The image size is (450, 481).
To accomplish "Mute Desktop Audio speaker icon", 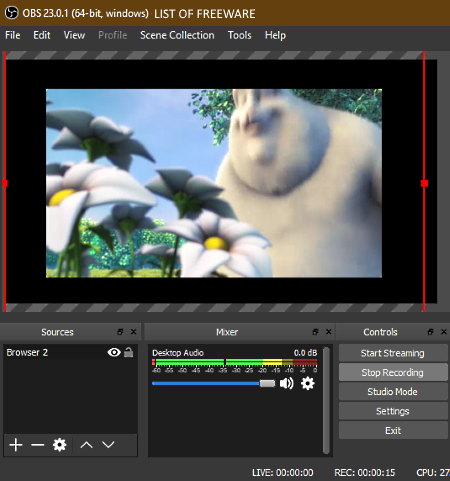I will coord(286,383).
